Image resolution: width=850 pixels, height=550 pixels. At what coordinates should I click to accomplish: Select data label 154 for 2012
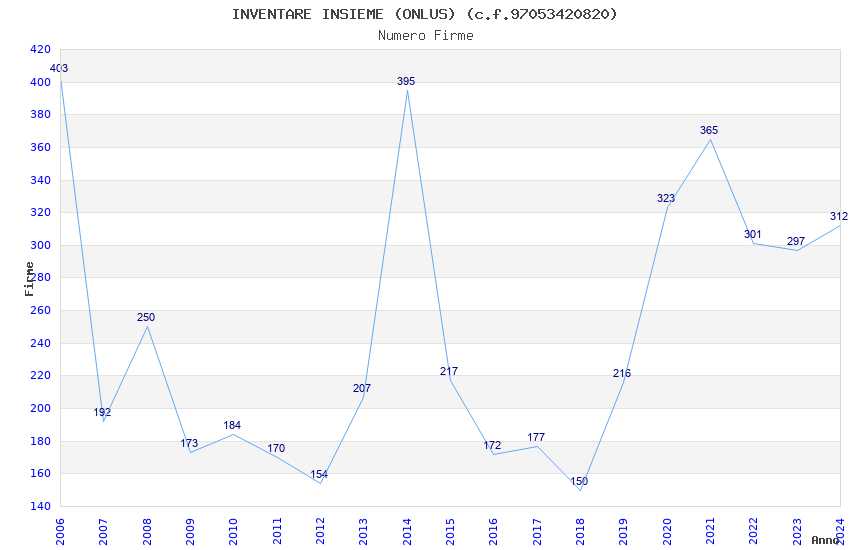point(319,475)
